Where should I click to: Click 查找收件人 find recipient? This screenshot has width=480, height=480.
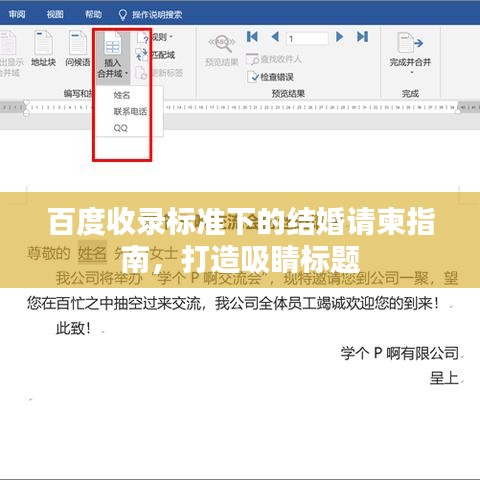coord(274,59)
